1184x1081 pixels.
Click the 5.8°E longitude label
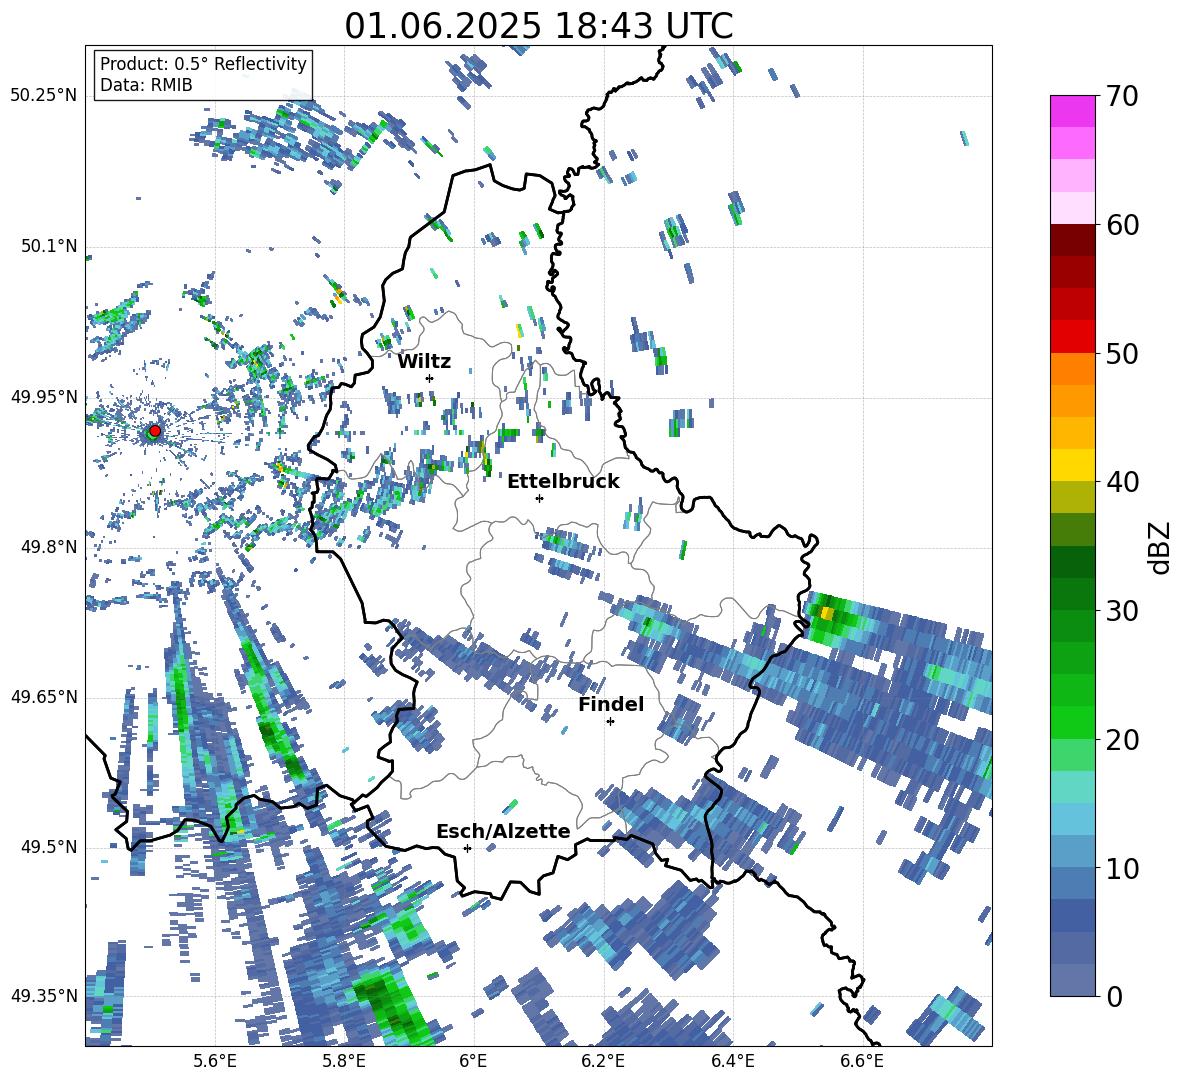pos(344,1061)
